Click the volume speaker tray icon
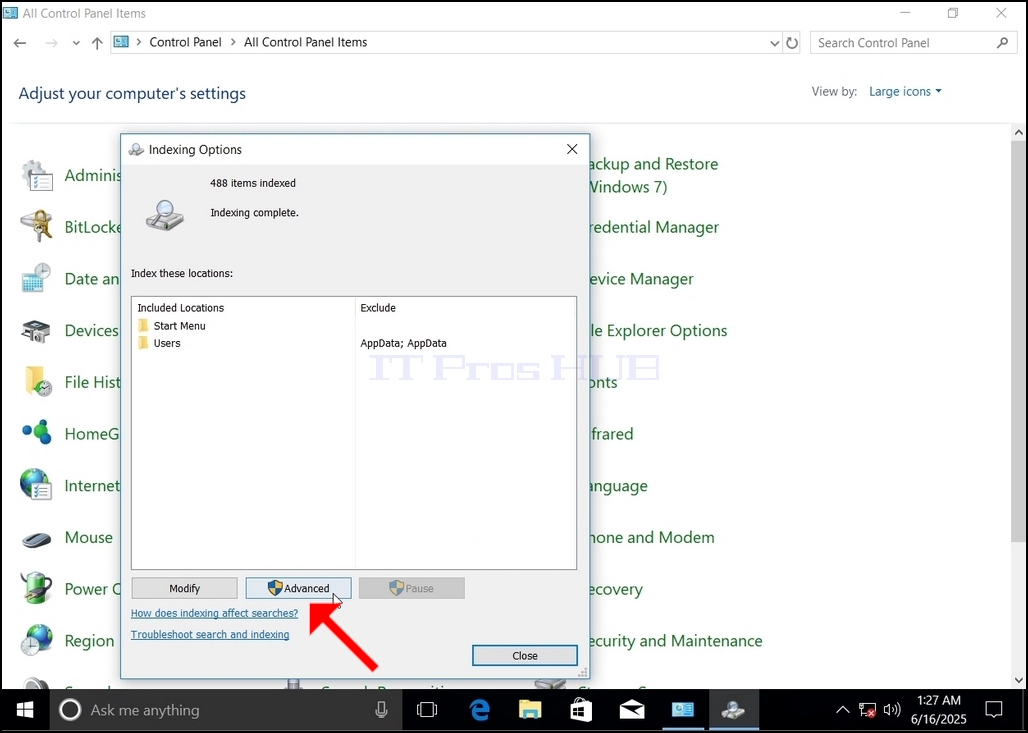The height and width of the screenshot is (733, 1028). coord(891,710)
